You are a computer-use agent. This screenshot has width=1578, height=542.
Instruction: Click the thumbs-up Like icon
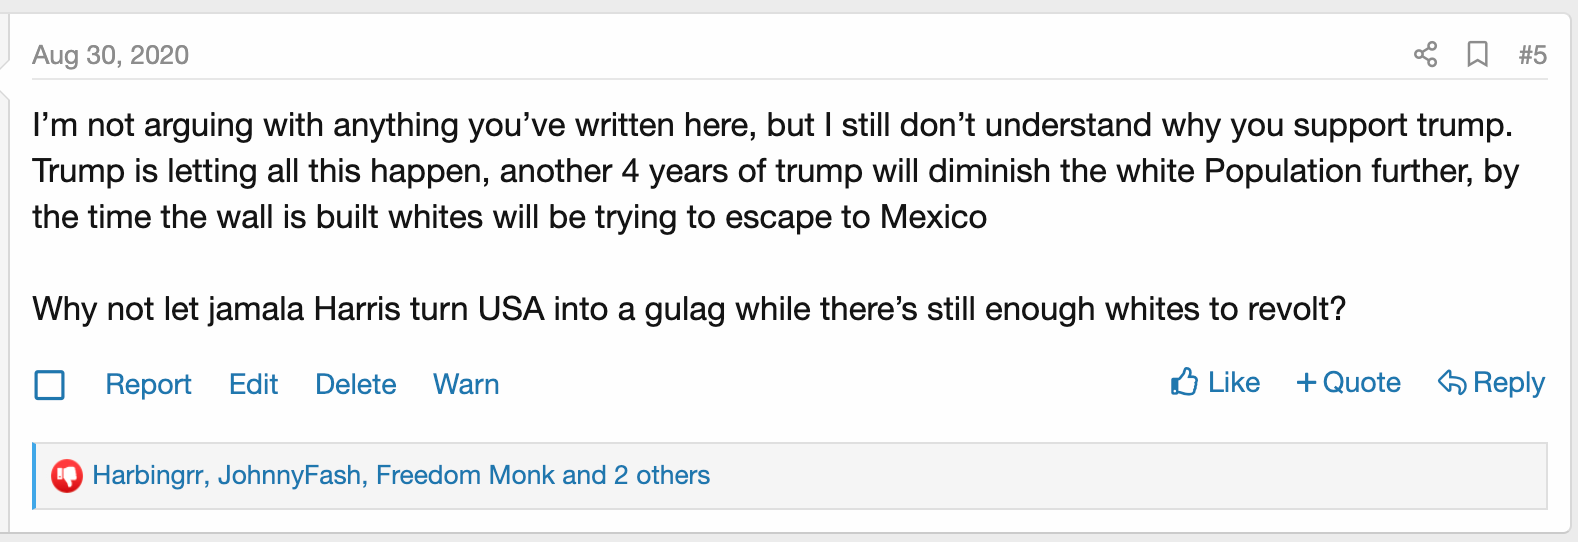[1185, 382]
